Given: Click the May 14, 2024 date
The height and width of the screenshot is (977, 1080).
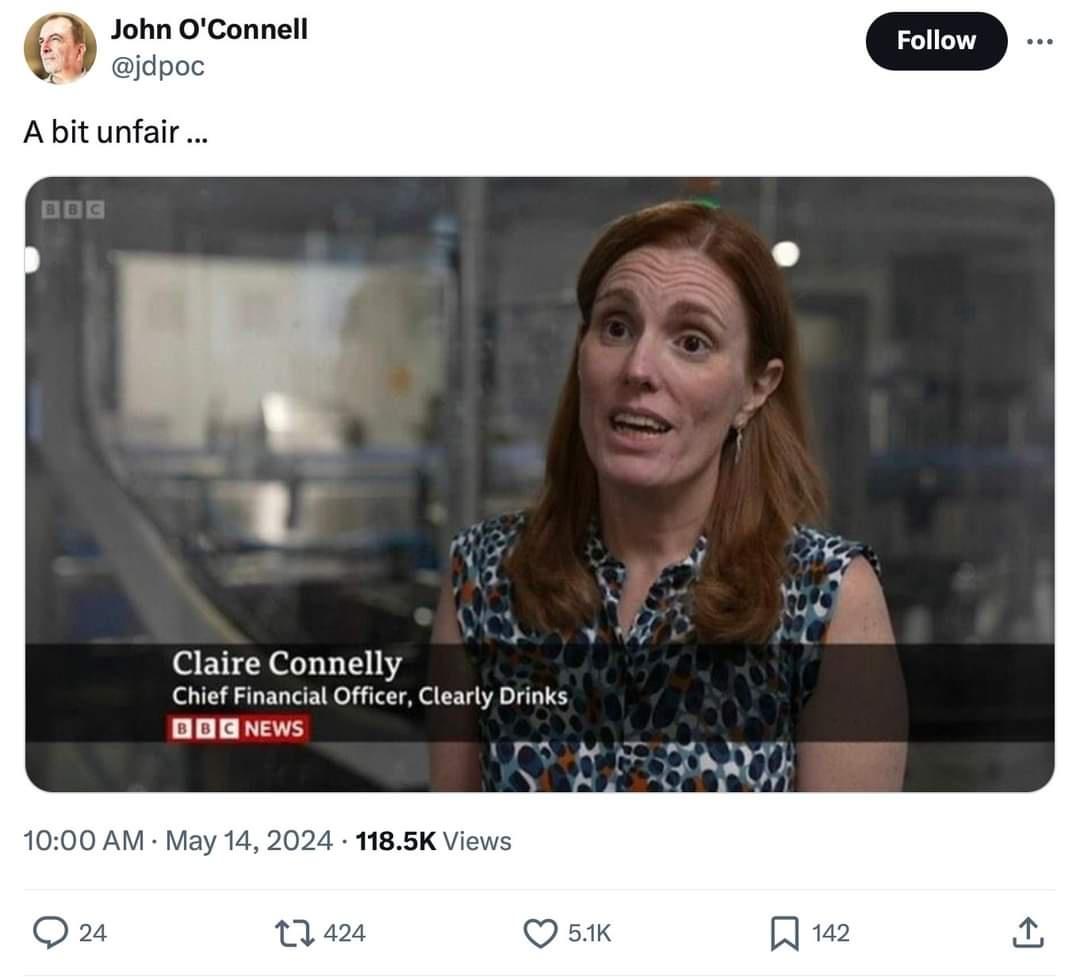Looking at the screenshot, I should point(248,841).
